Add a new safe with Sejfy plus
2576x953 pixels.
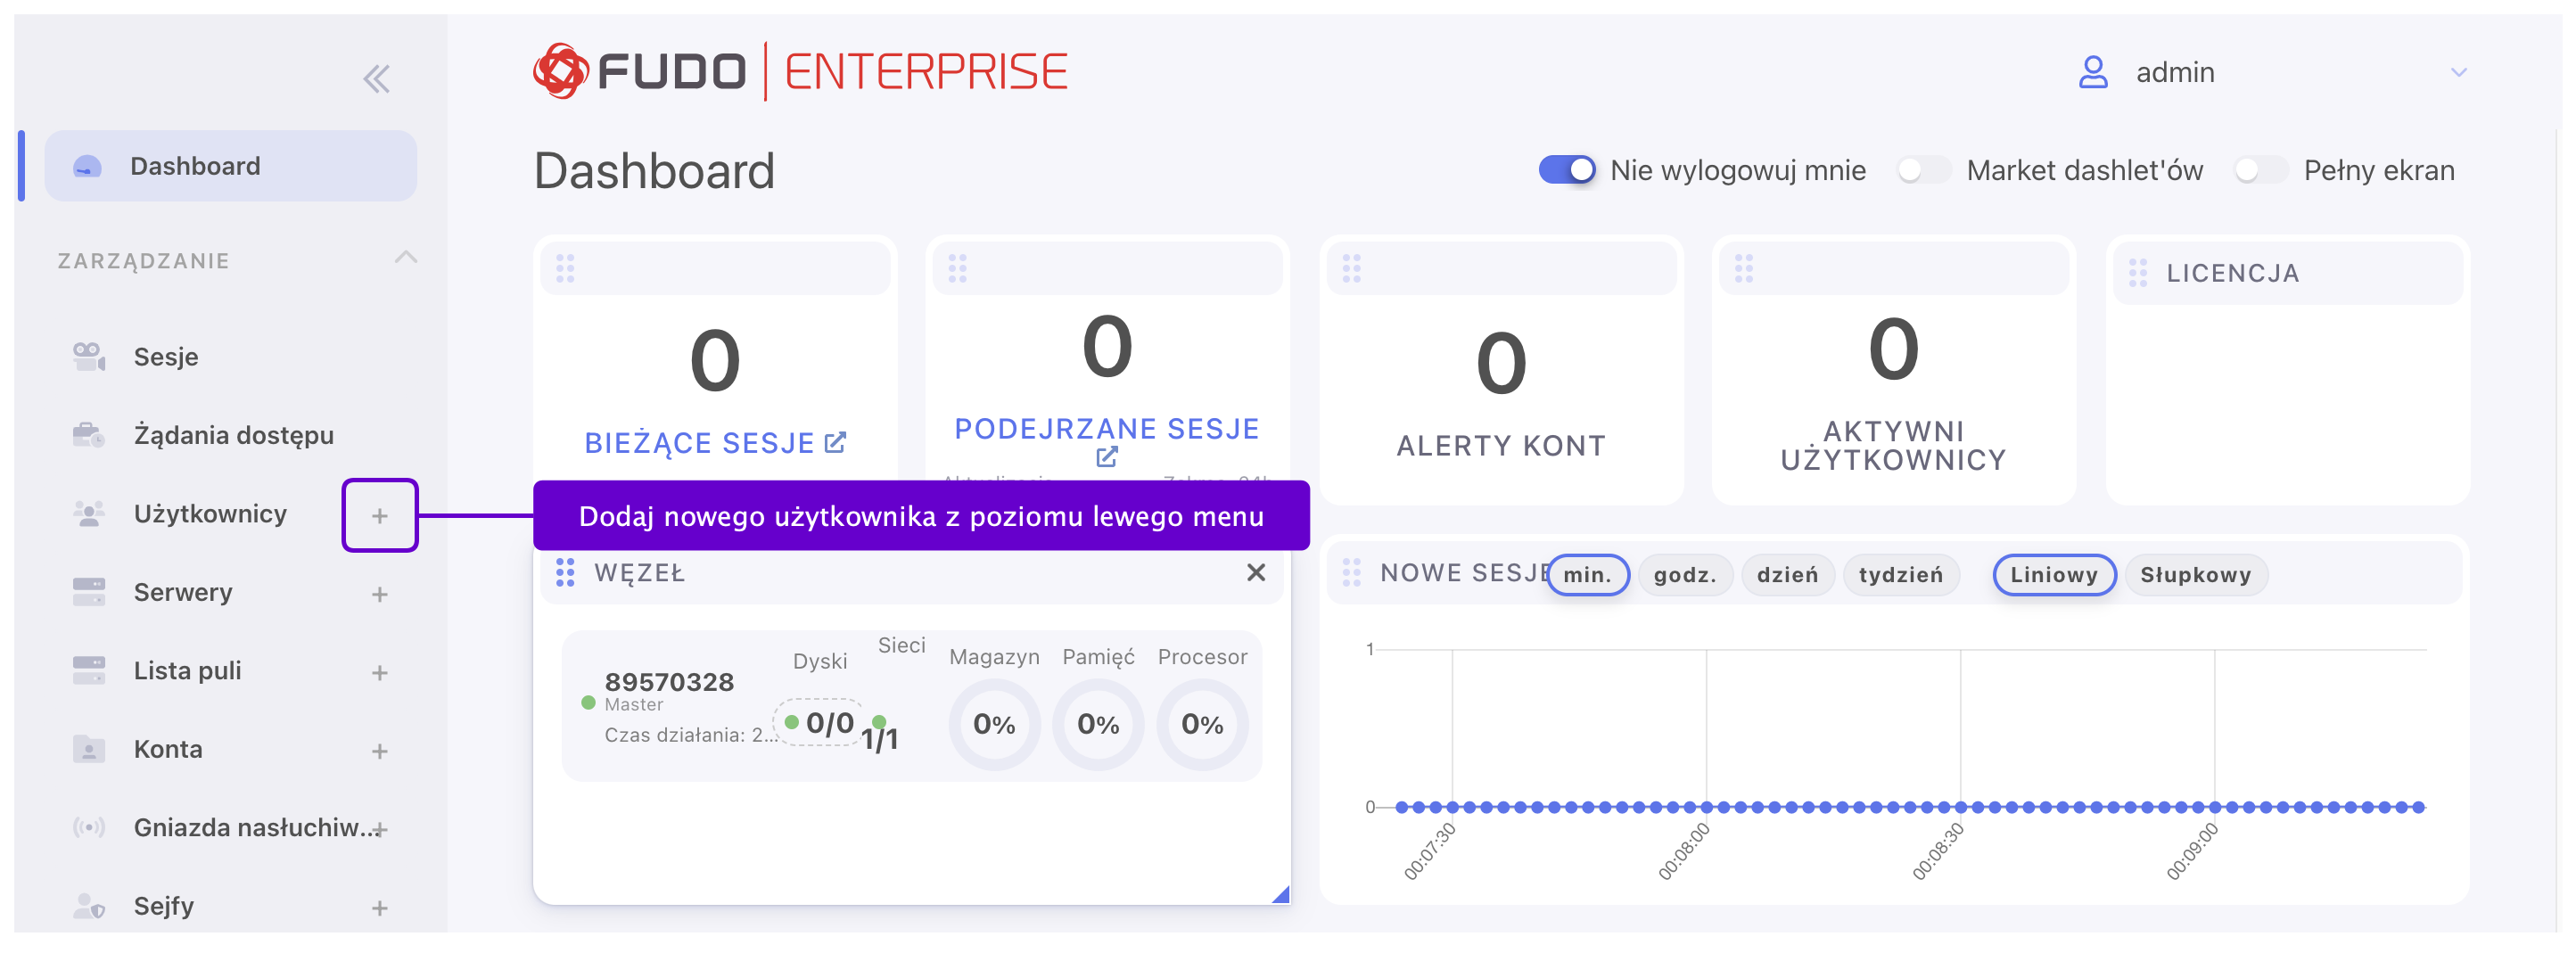click(x=380, y=909)
